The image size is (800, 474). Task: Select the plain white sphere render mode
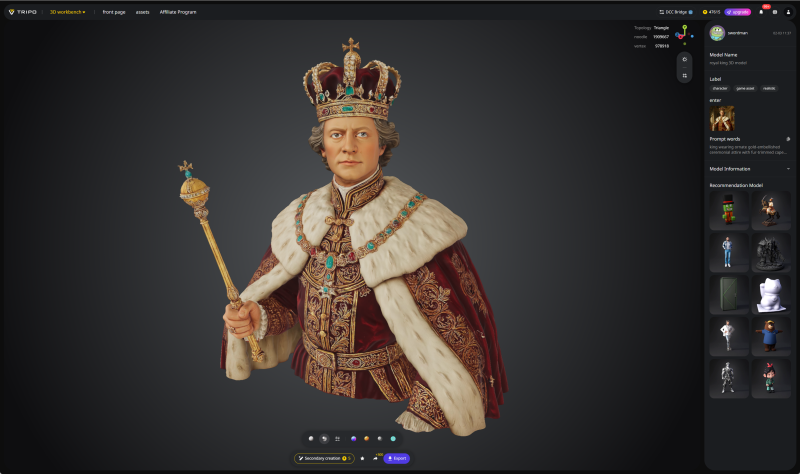311,438
